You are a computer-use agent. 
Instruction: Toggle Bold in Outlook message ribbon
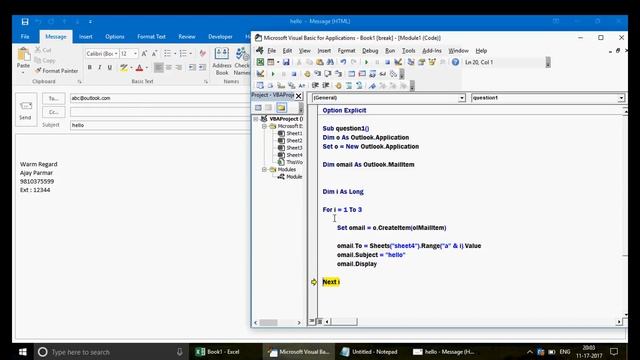click(89, 67)
